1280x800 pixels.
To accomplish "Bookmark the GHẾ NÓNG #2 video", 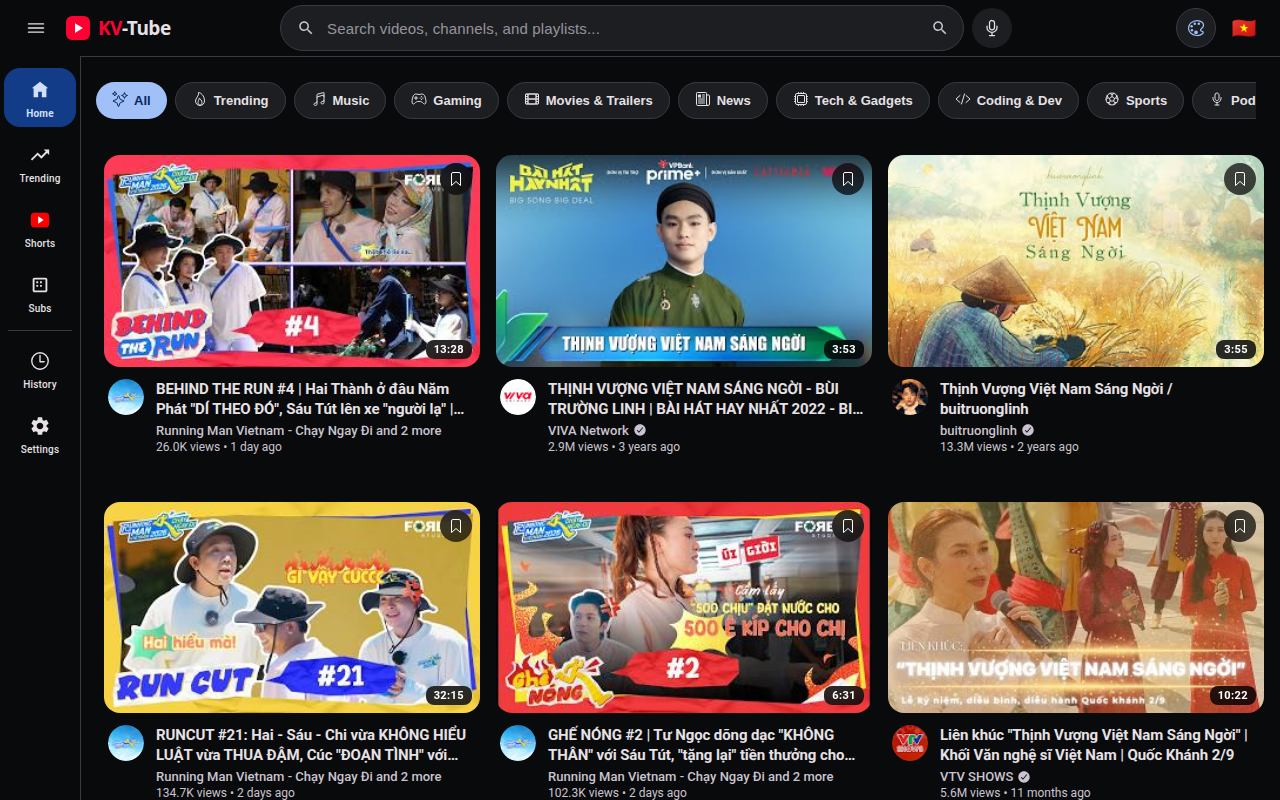I will pyautogui.click(x=848, y=525).
